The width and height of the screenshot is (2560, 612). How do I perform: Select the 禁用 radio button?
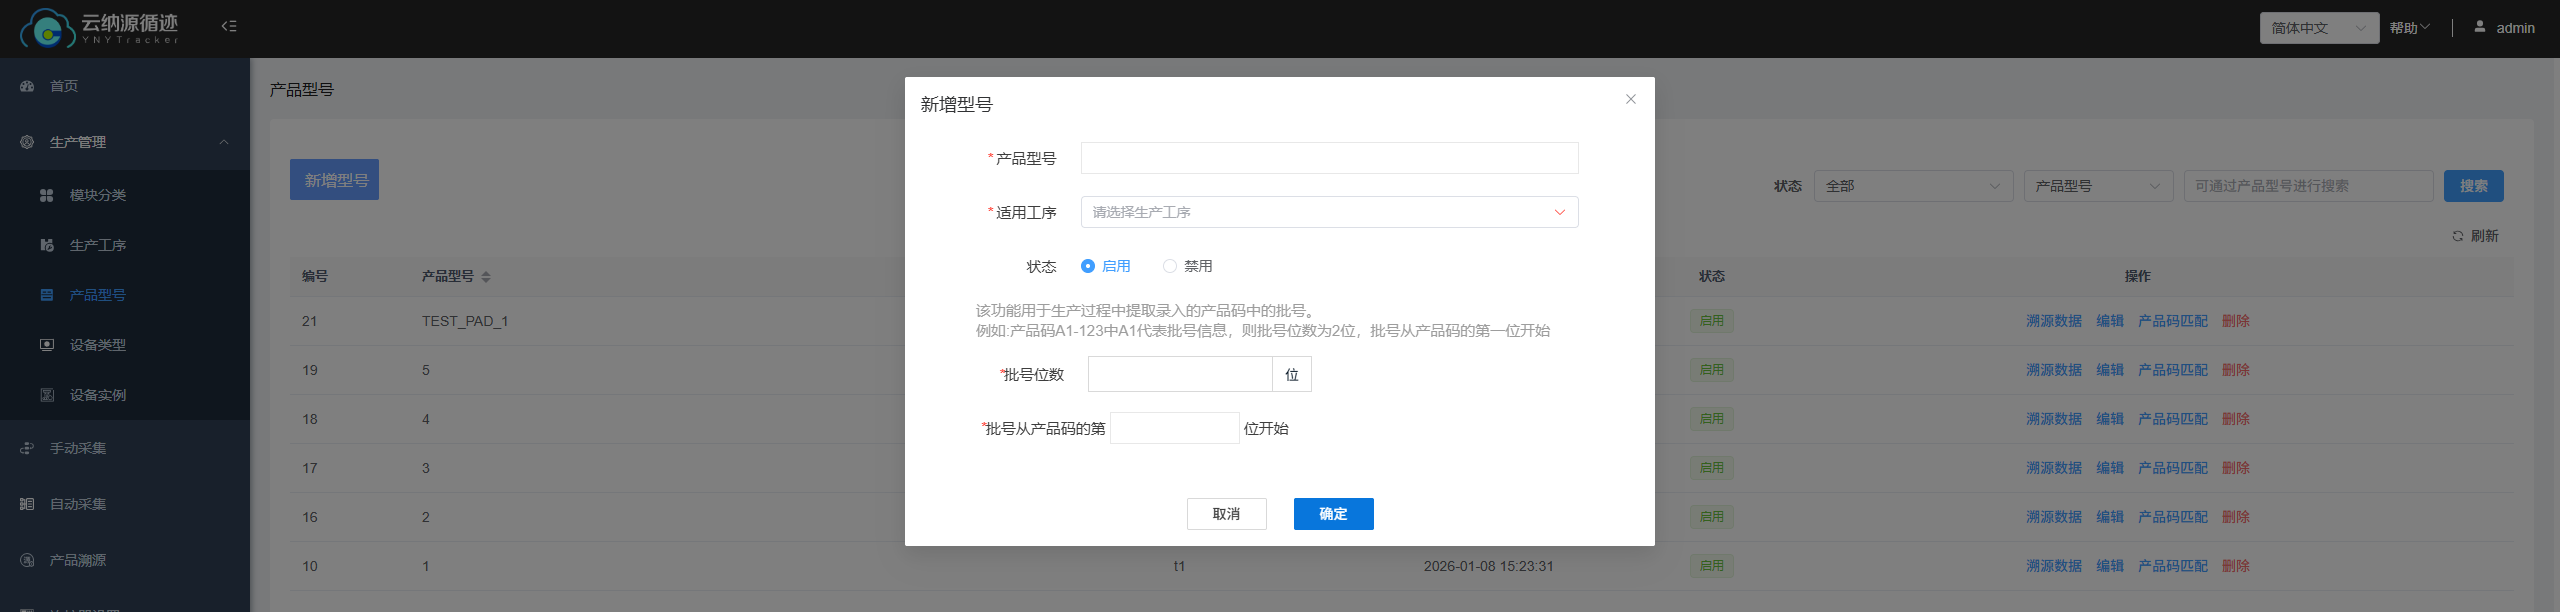pos(1169,266)
